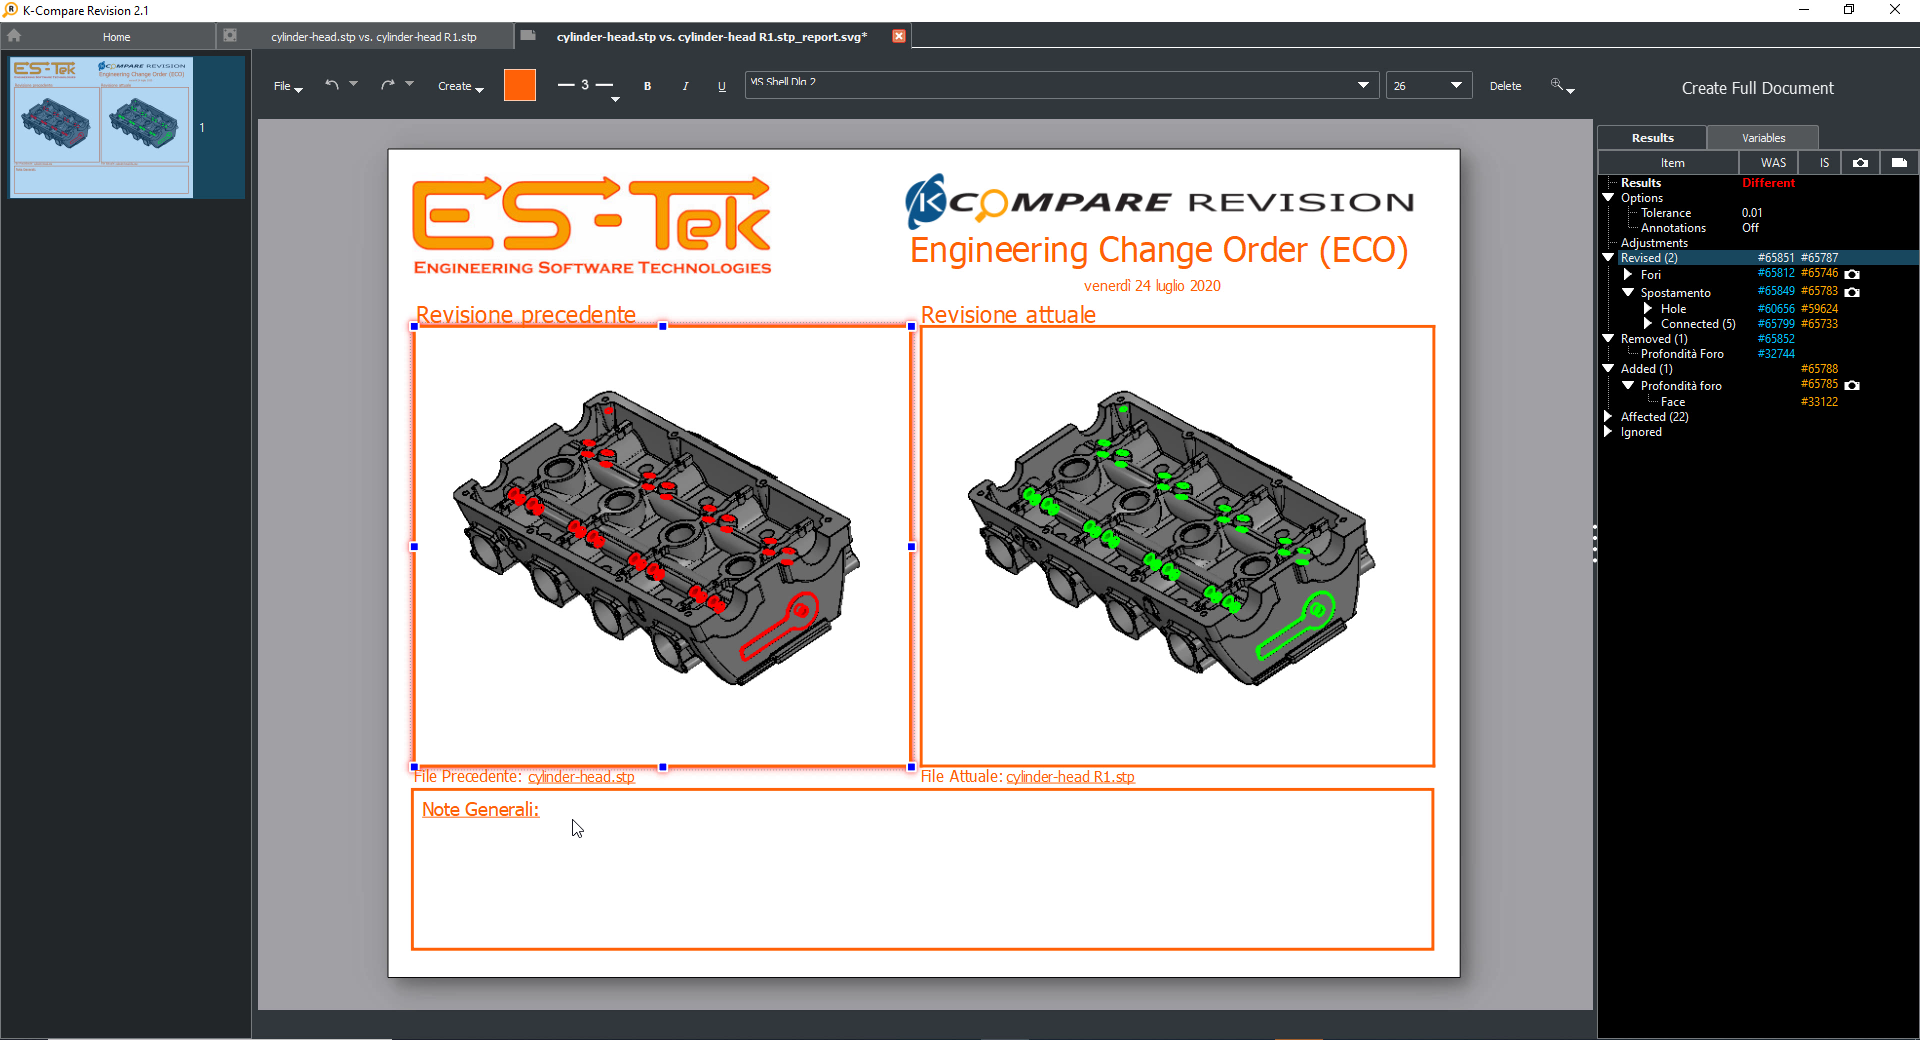
Task: Click the icon on the cylinder-head comparison tab
Action: (x=230, y=35)
